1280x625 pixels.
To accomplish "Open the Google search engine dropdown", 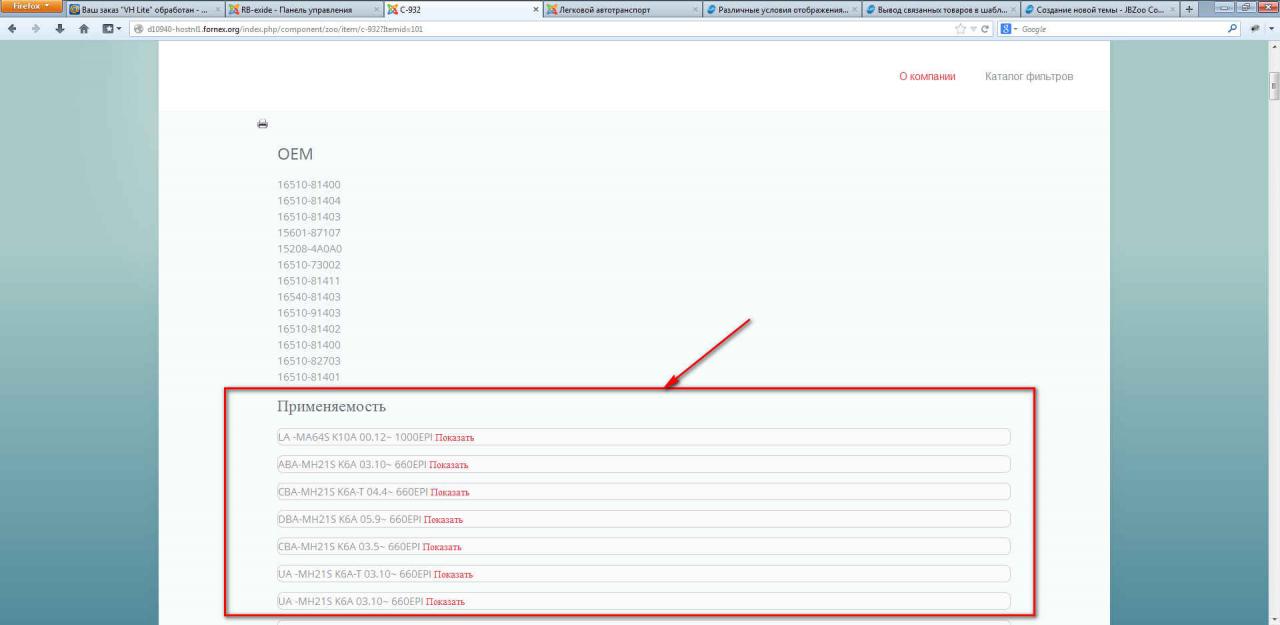I will tap(1008, 28).
